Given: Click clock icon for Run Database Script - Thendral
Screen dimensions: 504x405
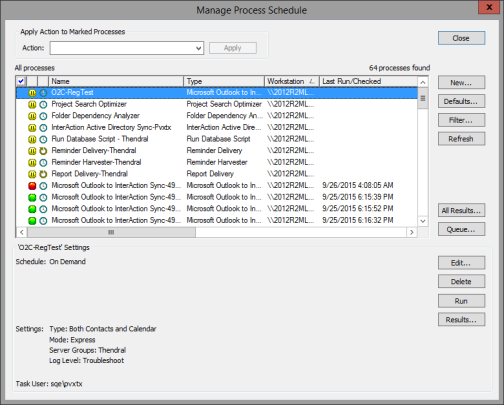Looking at the screenshot, I should tap(43, 139).
